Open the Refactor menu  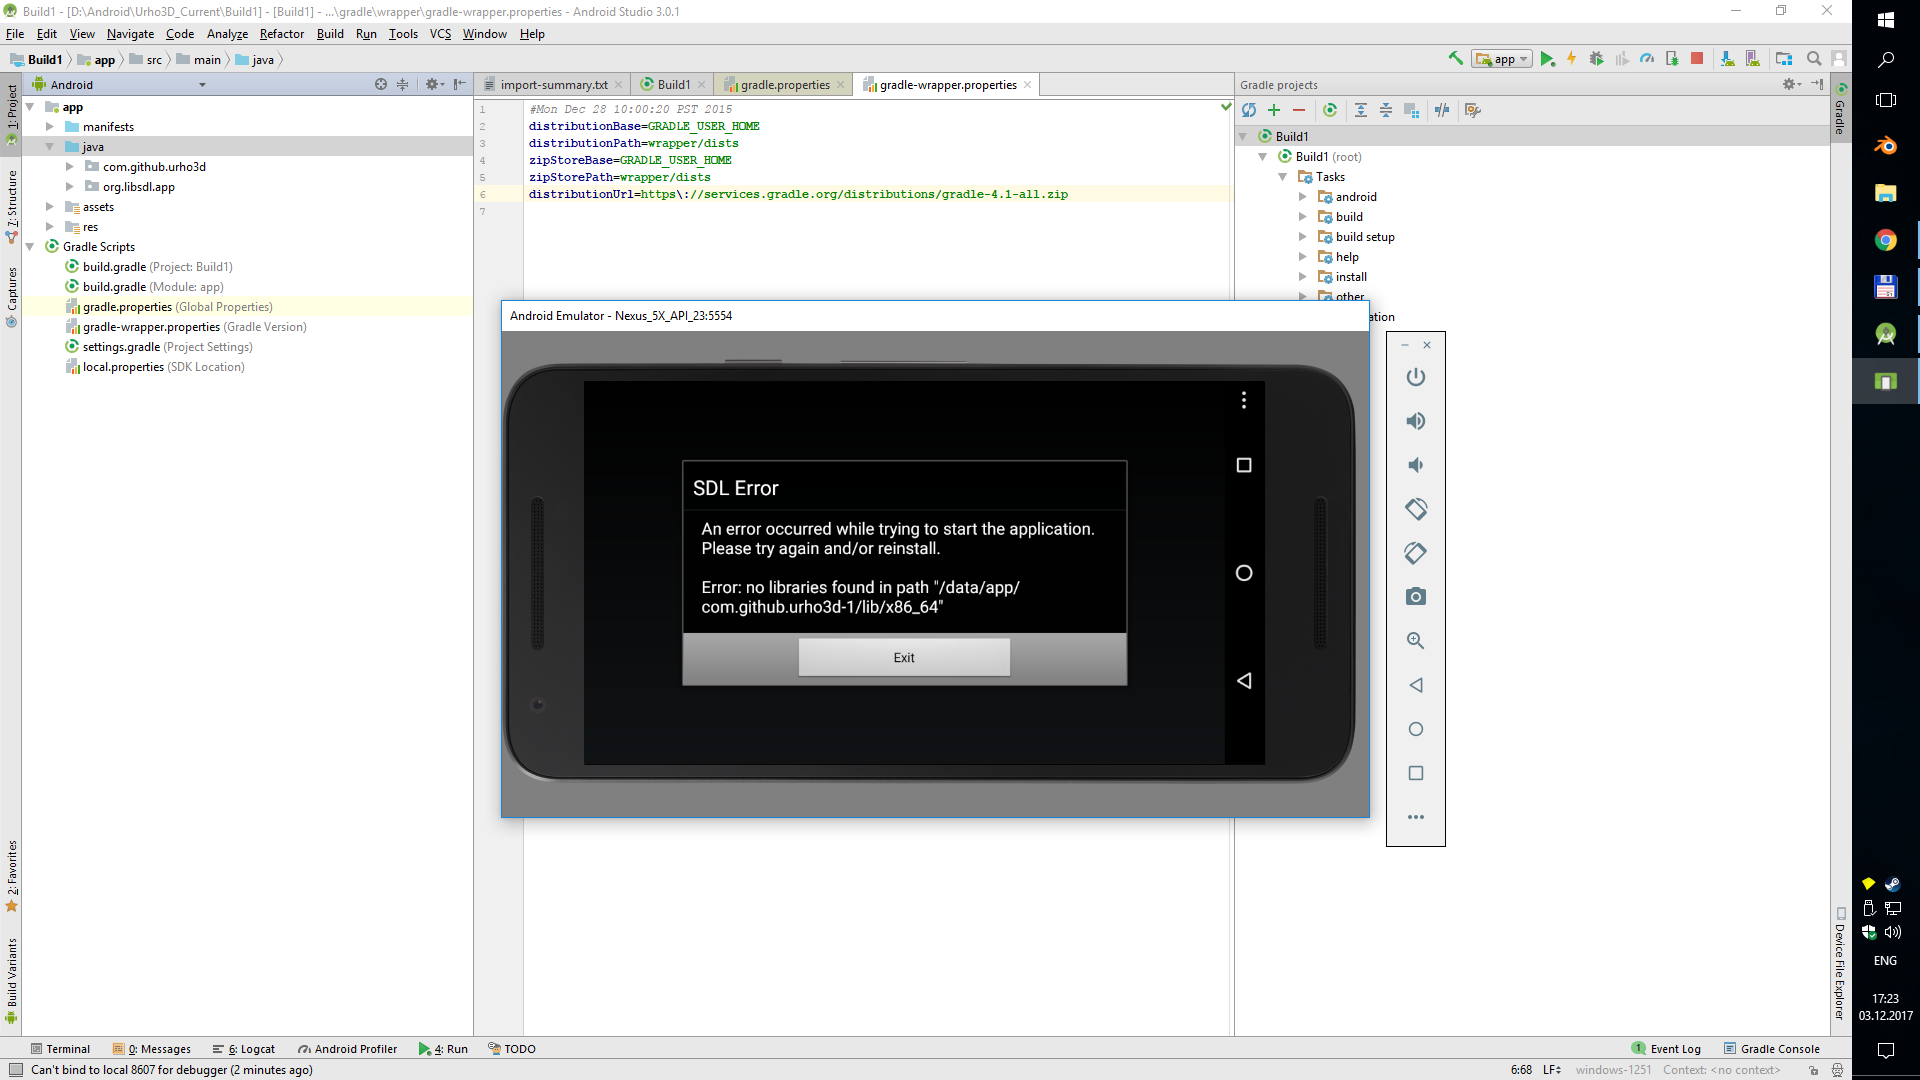tap(282, 34)
